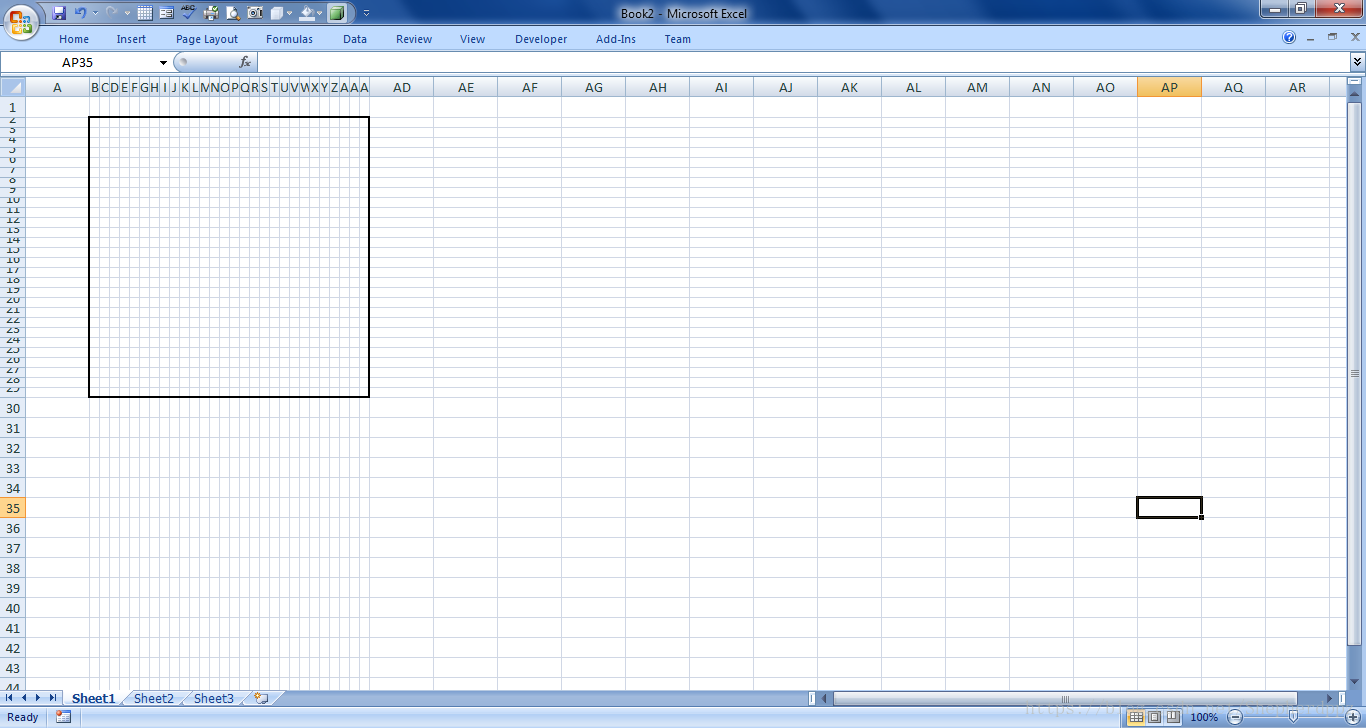The width and height of the screenshot is (1366, 728).
Task: Click the Zoom In plus button
Action: (x=1353, y=717)
